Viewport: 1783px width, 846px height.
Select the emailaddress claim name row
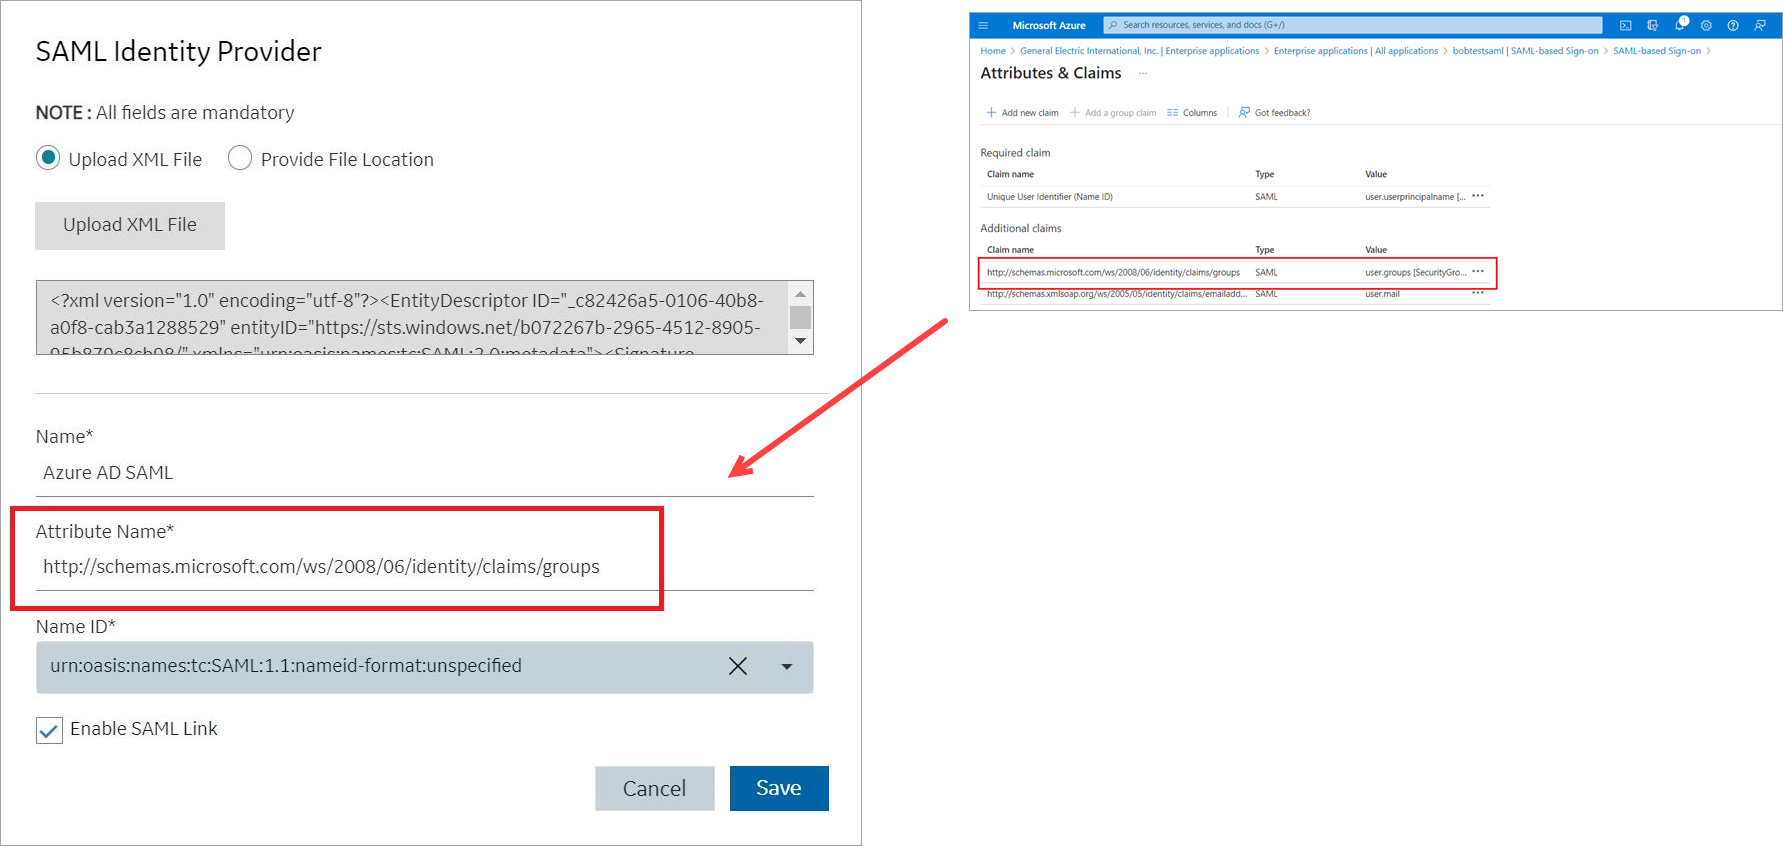coord(1117,294)
